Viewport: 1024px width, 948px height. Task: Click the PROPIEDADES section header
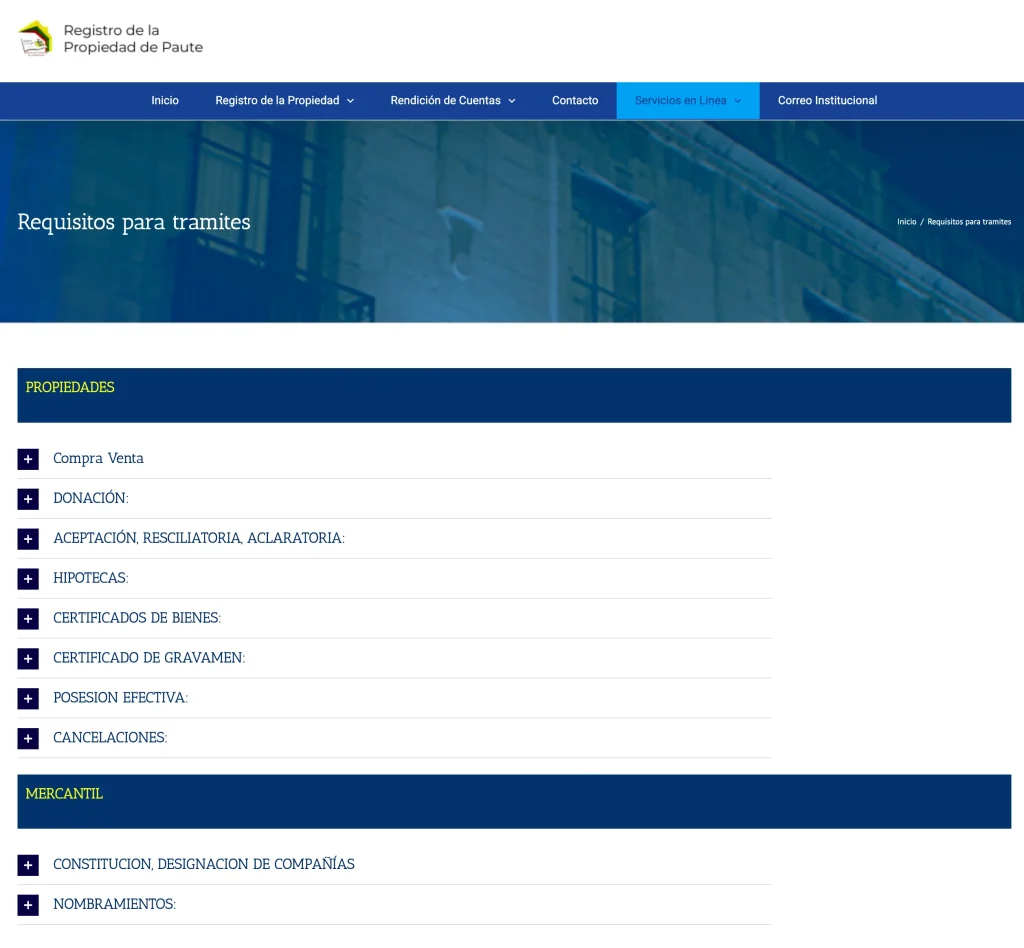pyautogui.click(x=70, y=388)
